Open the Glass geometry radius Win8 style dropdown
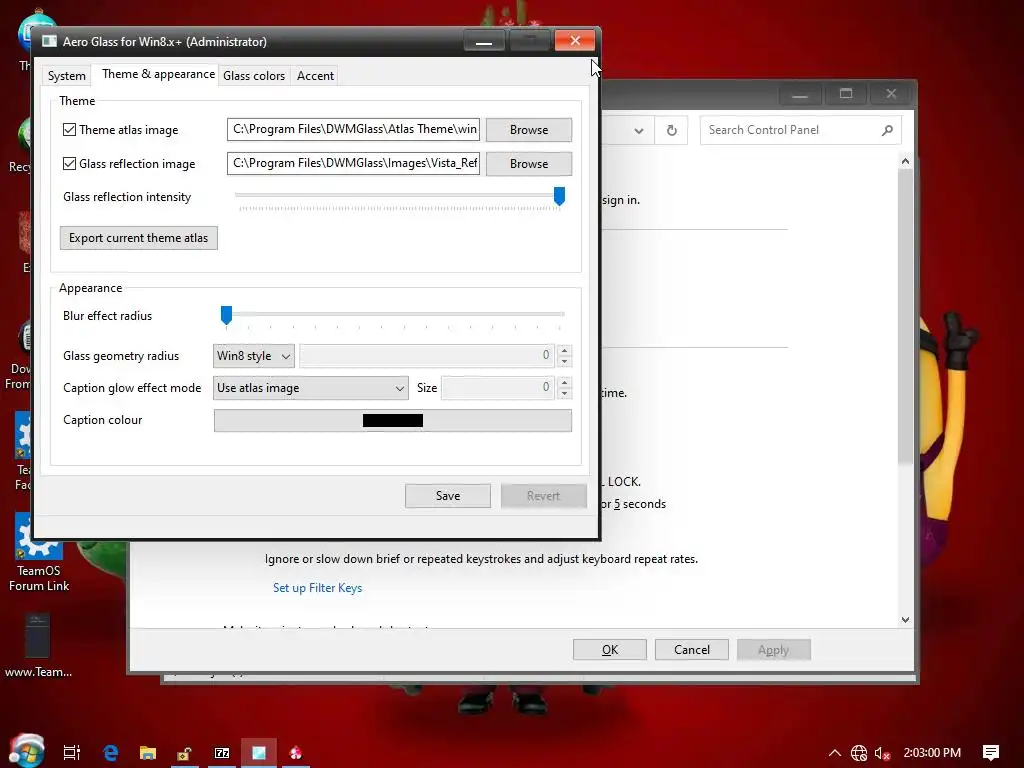The image size is (1024, 768). (253, 356)
